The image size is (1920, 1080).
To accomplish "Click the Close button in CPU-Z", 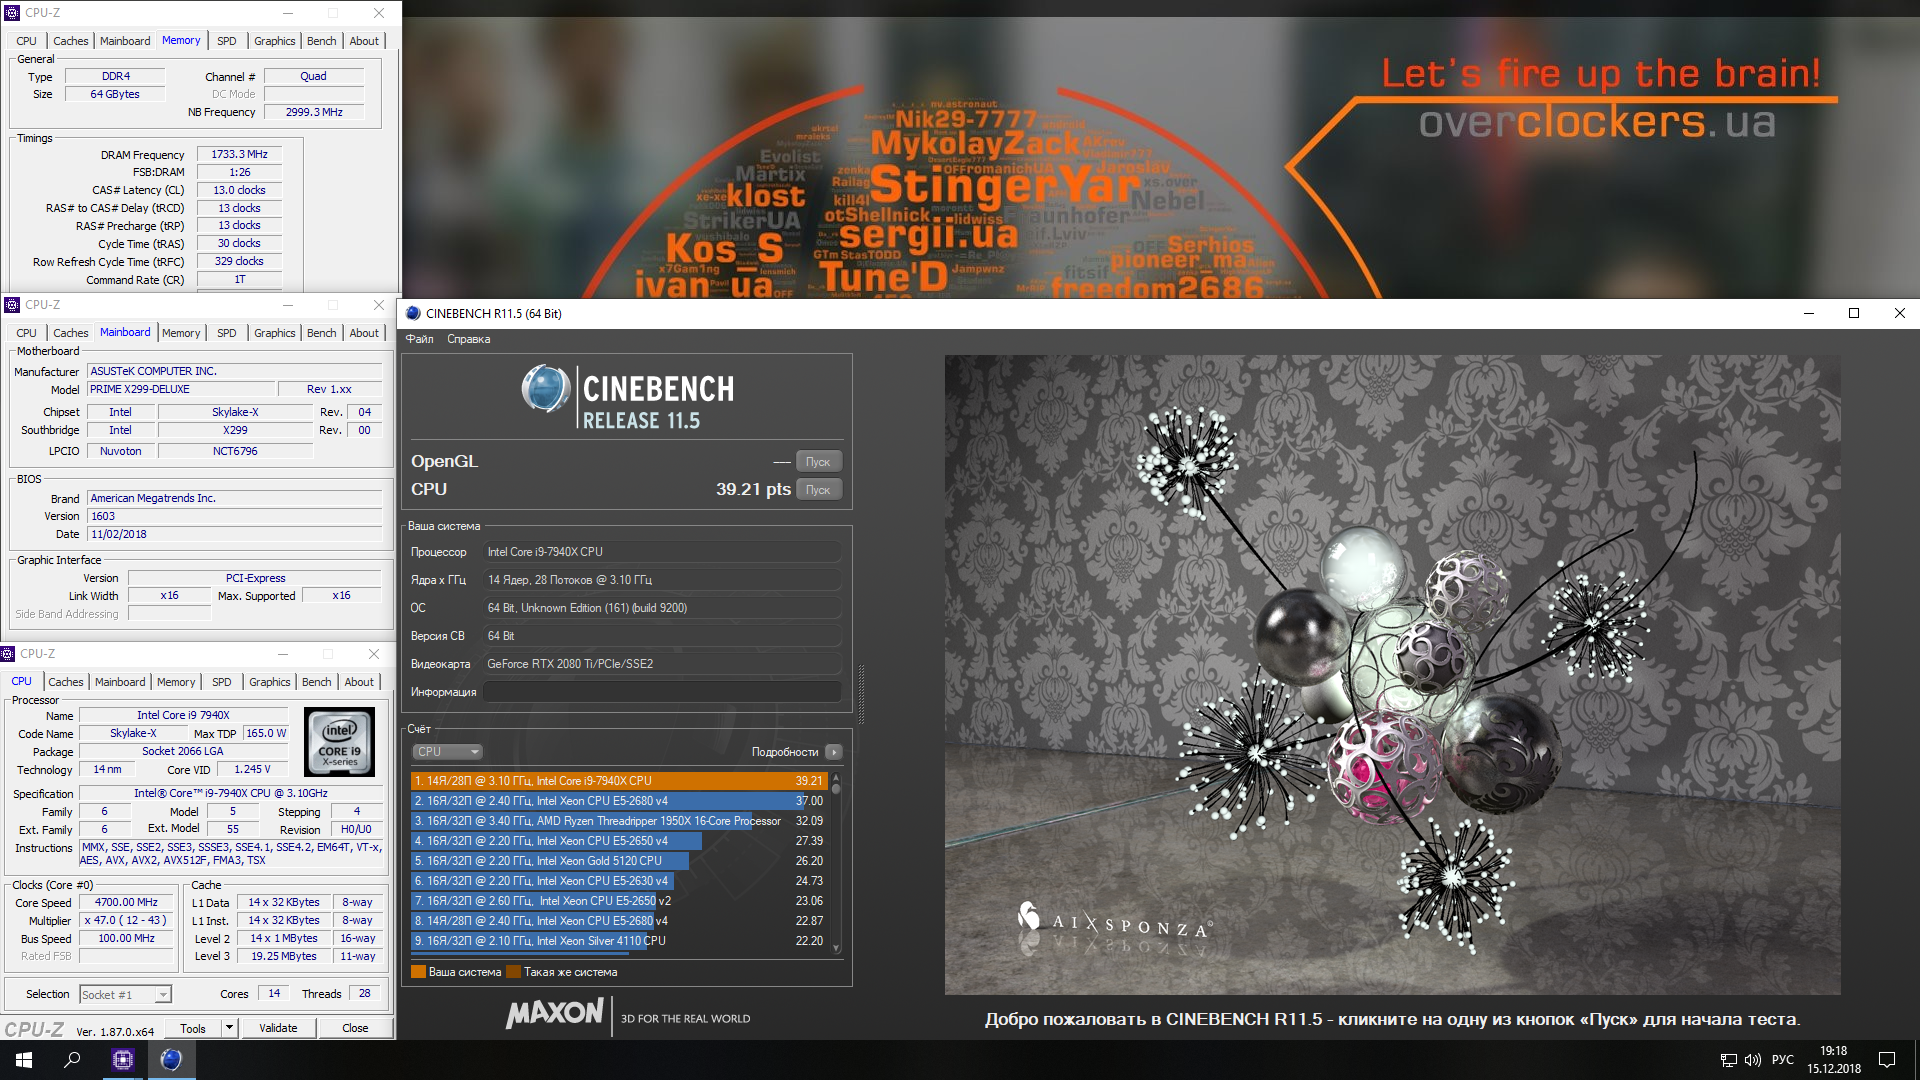I will [x=355, y=1028].
